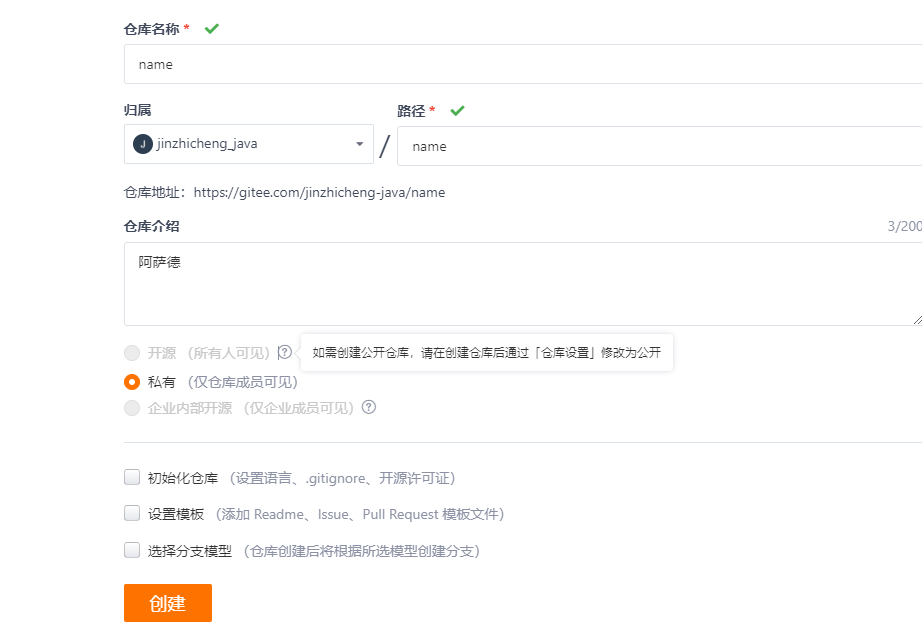Click the J avatar icon in 归属 selector
922x627 pixels.
(x=143, y=144)
